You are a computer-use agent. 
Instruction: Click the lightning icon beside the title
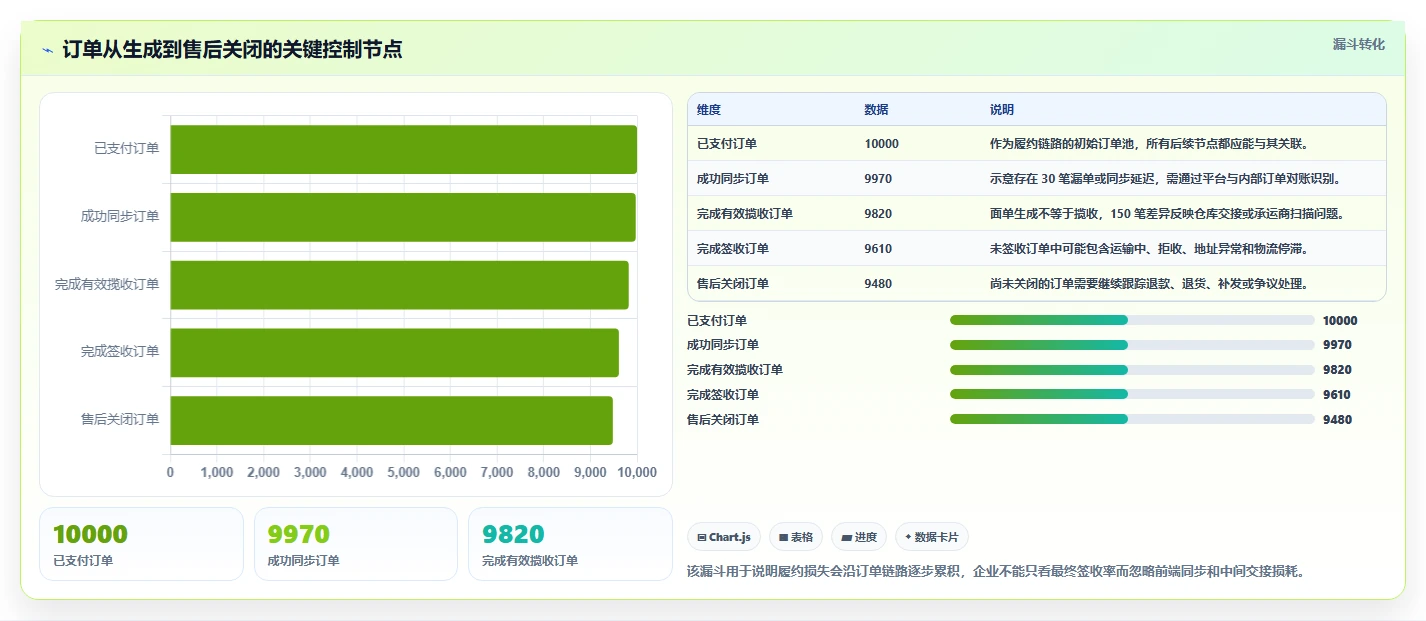pos(48,50)
